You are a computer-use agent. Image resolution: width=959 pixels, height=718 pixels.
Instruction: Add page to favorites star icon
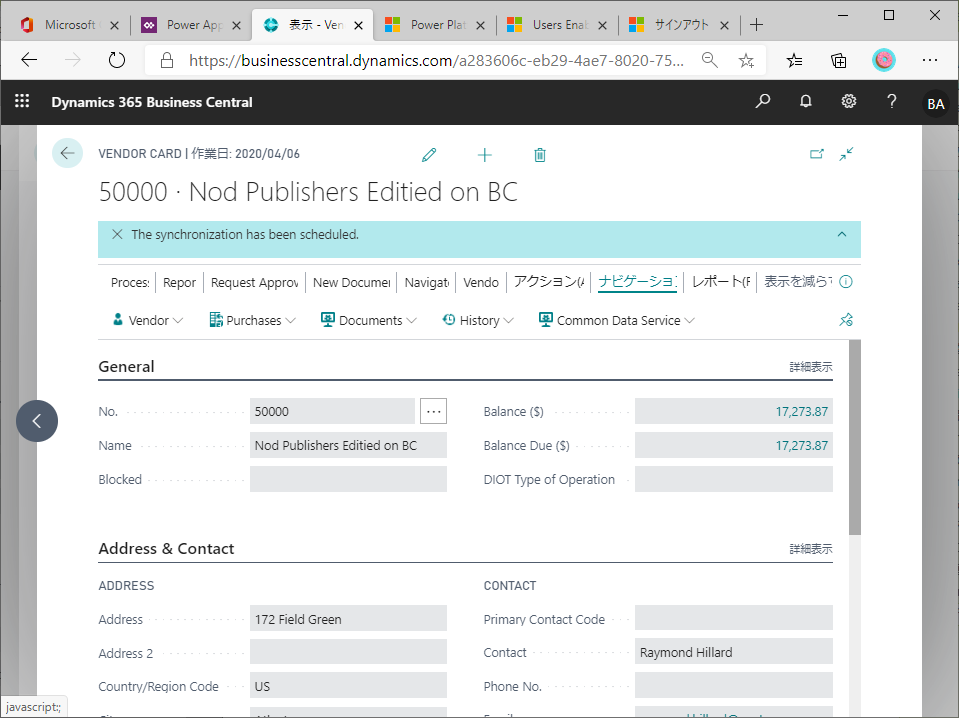tap(746, 60)
